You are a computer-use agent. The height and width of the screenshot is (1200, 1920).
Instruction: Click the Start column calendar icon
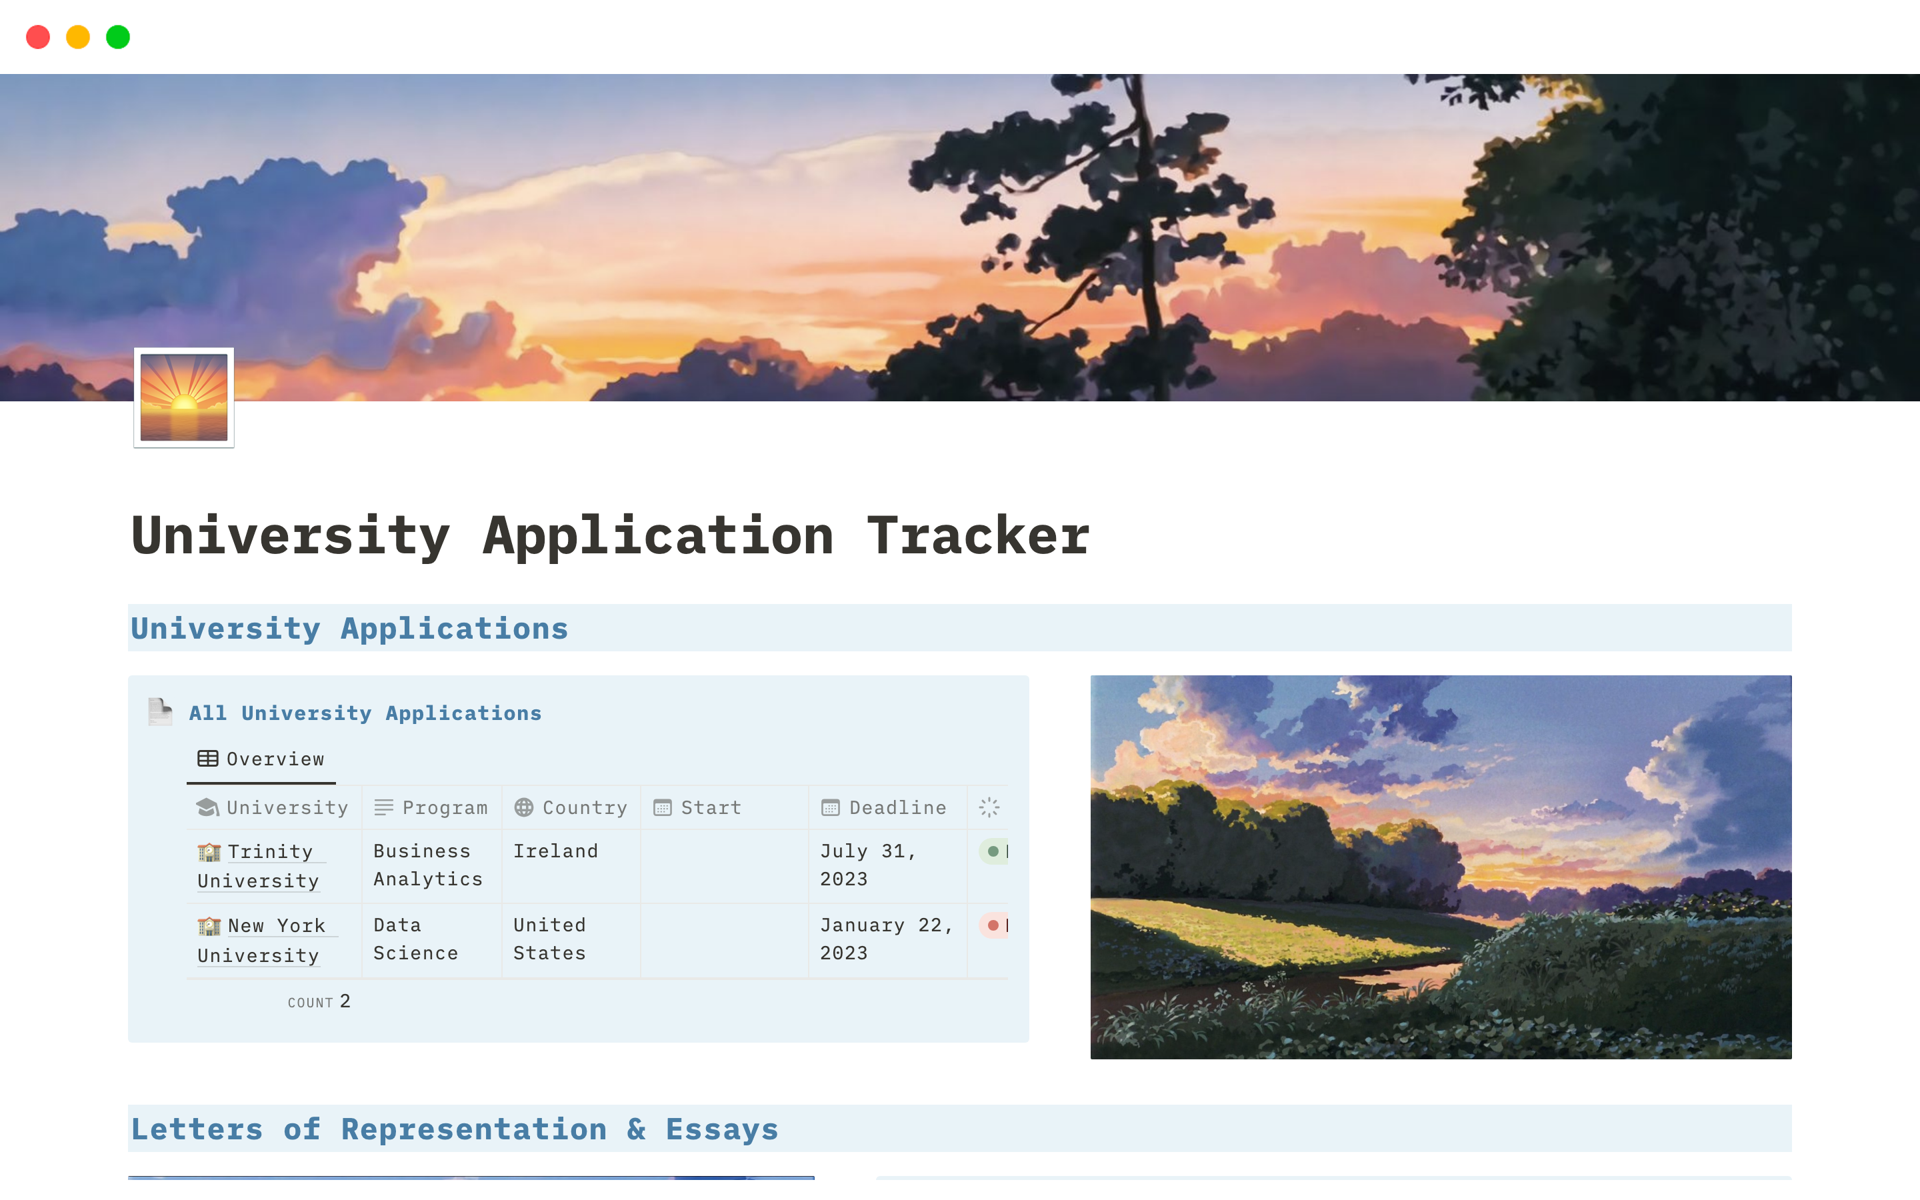point(662,807)
